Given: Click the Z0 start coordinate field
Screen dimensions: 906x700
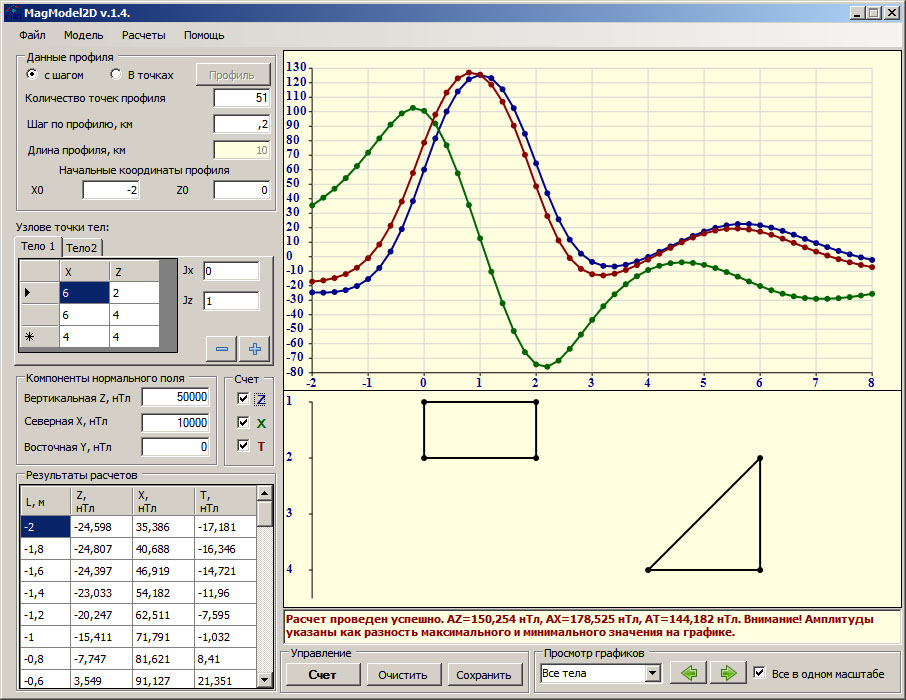Looking at the screenshot, I should point(242,190).
